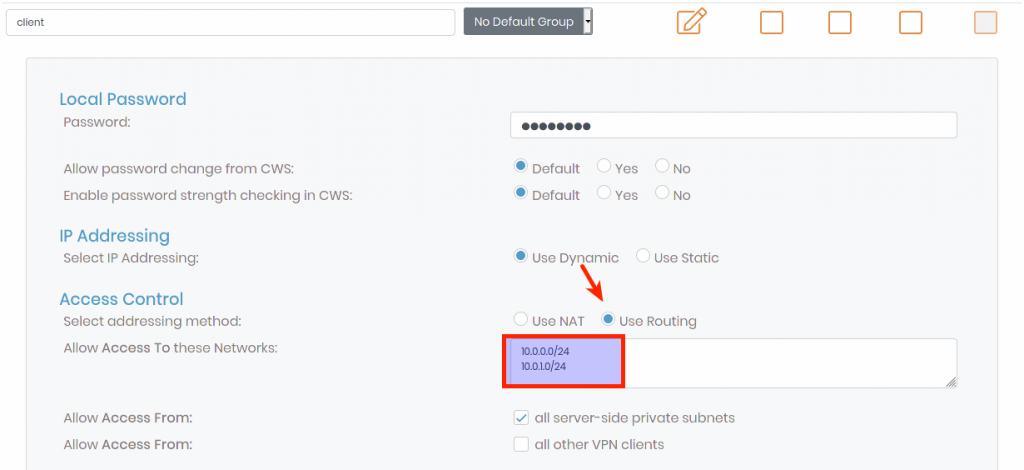Viewport: 1024px width, 470px height.
Task: Click the pencil edit icon for user client
Action: (691, 21)
